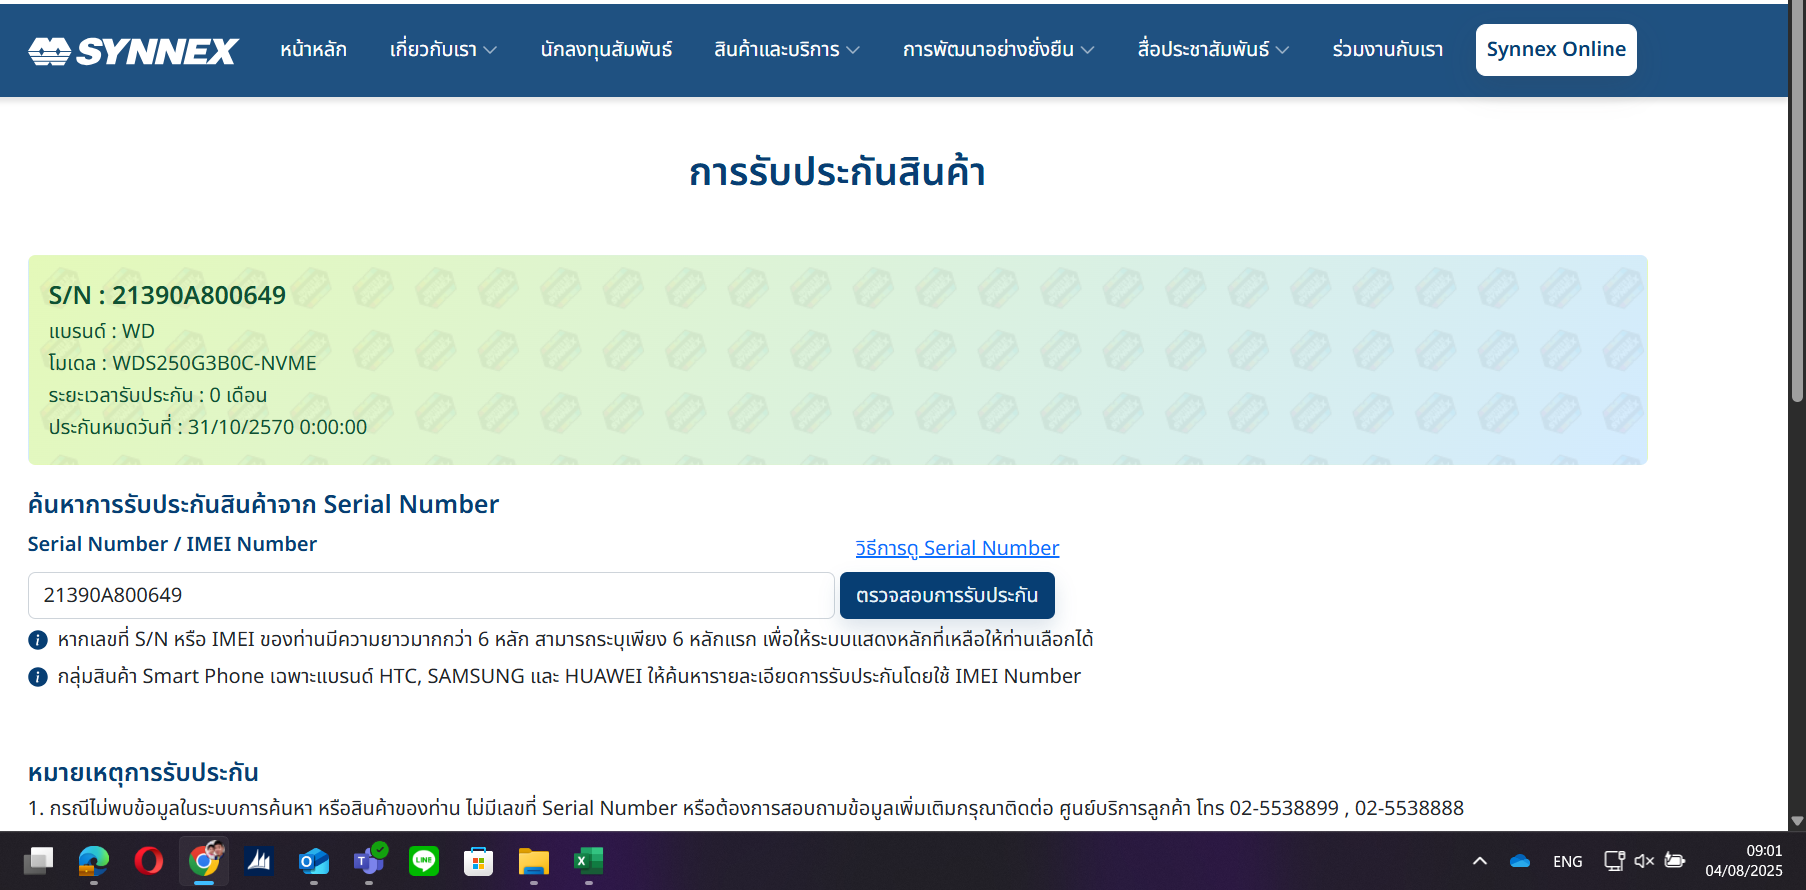Open the วิธีการดู Serial Number link
1806x890 pixels.
click(x=957, y=548)
